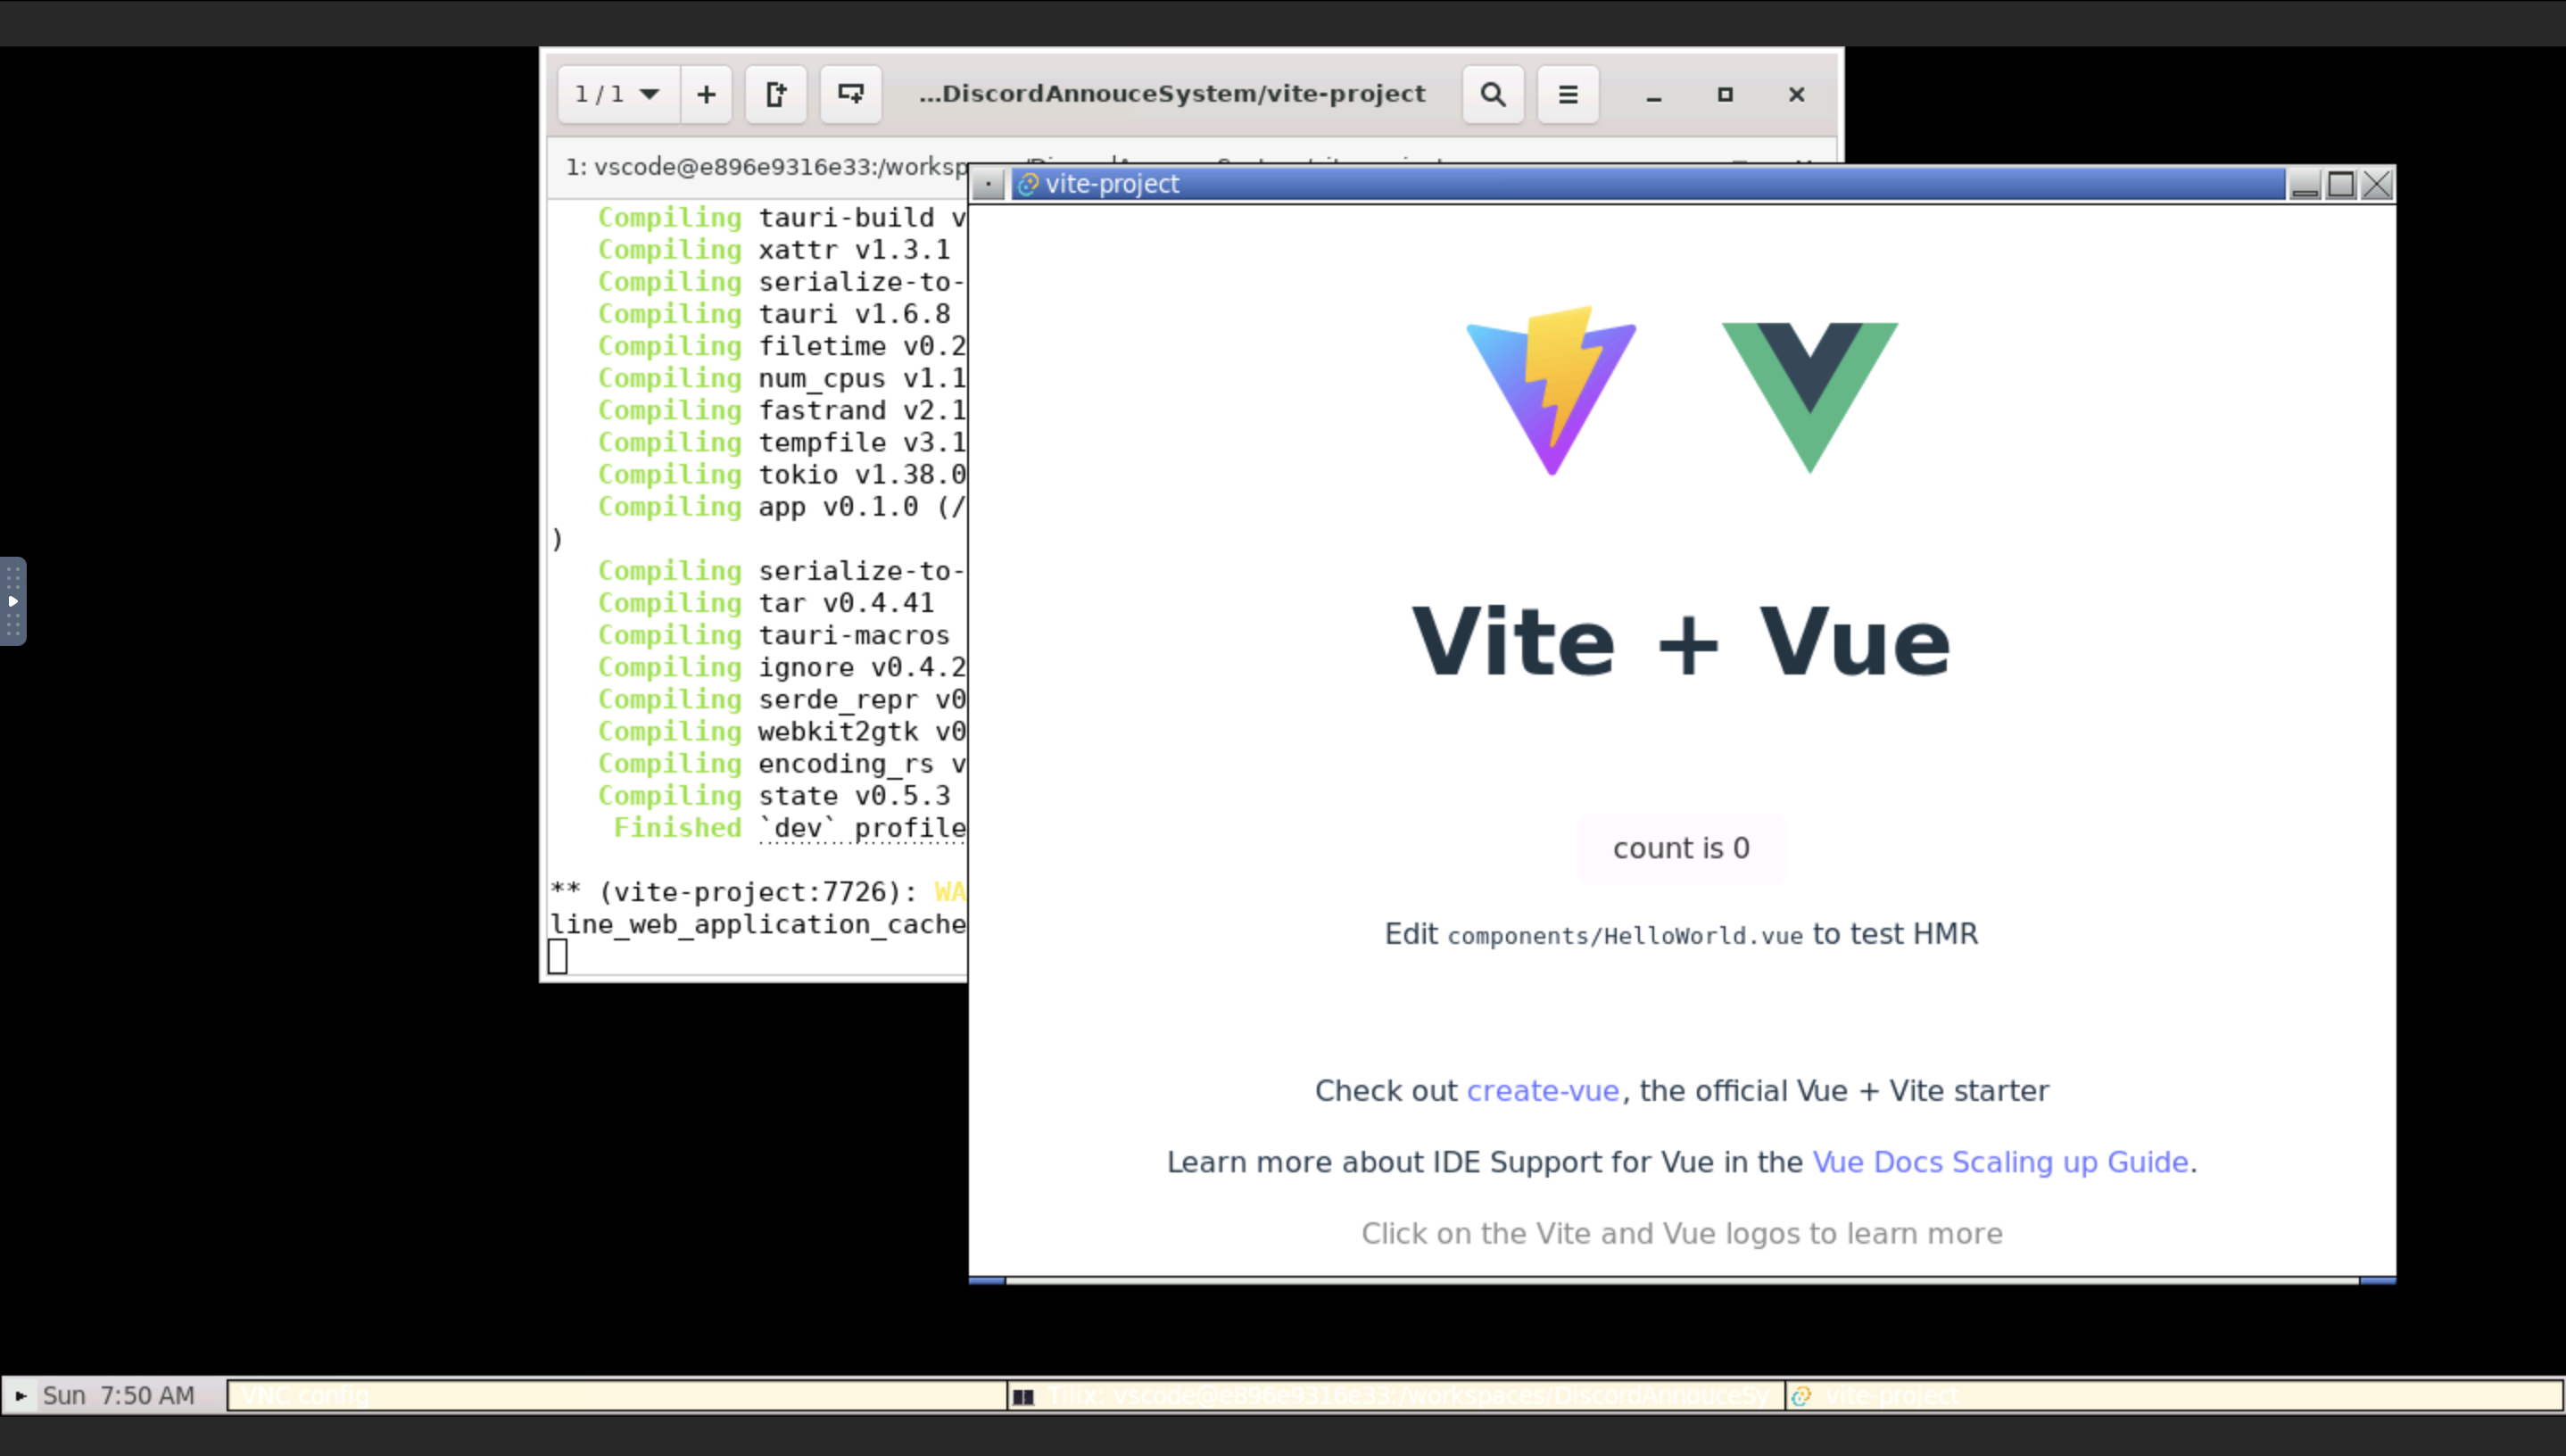Add a new terminal session with plus button
Screen dimensions: 2566x1456
click(706, 94)
